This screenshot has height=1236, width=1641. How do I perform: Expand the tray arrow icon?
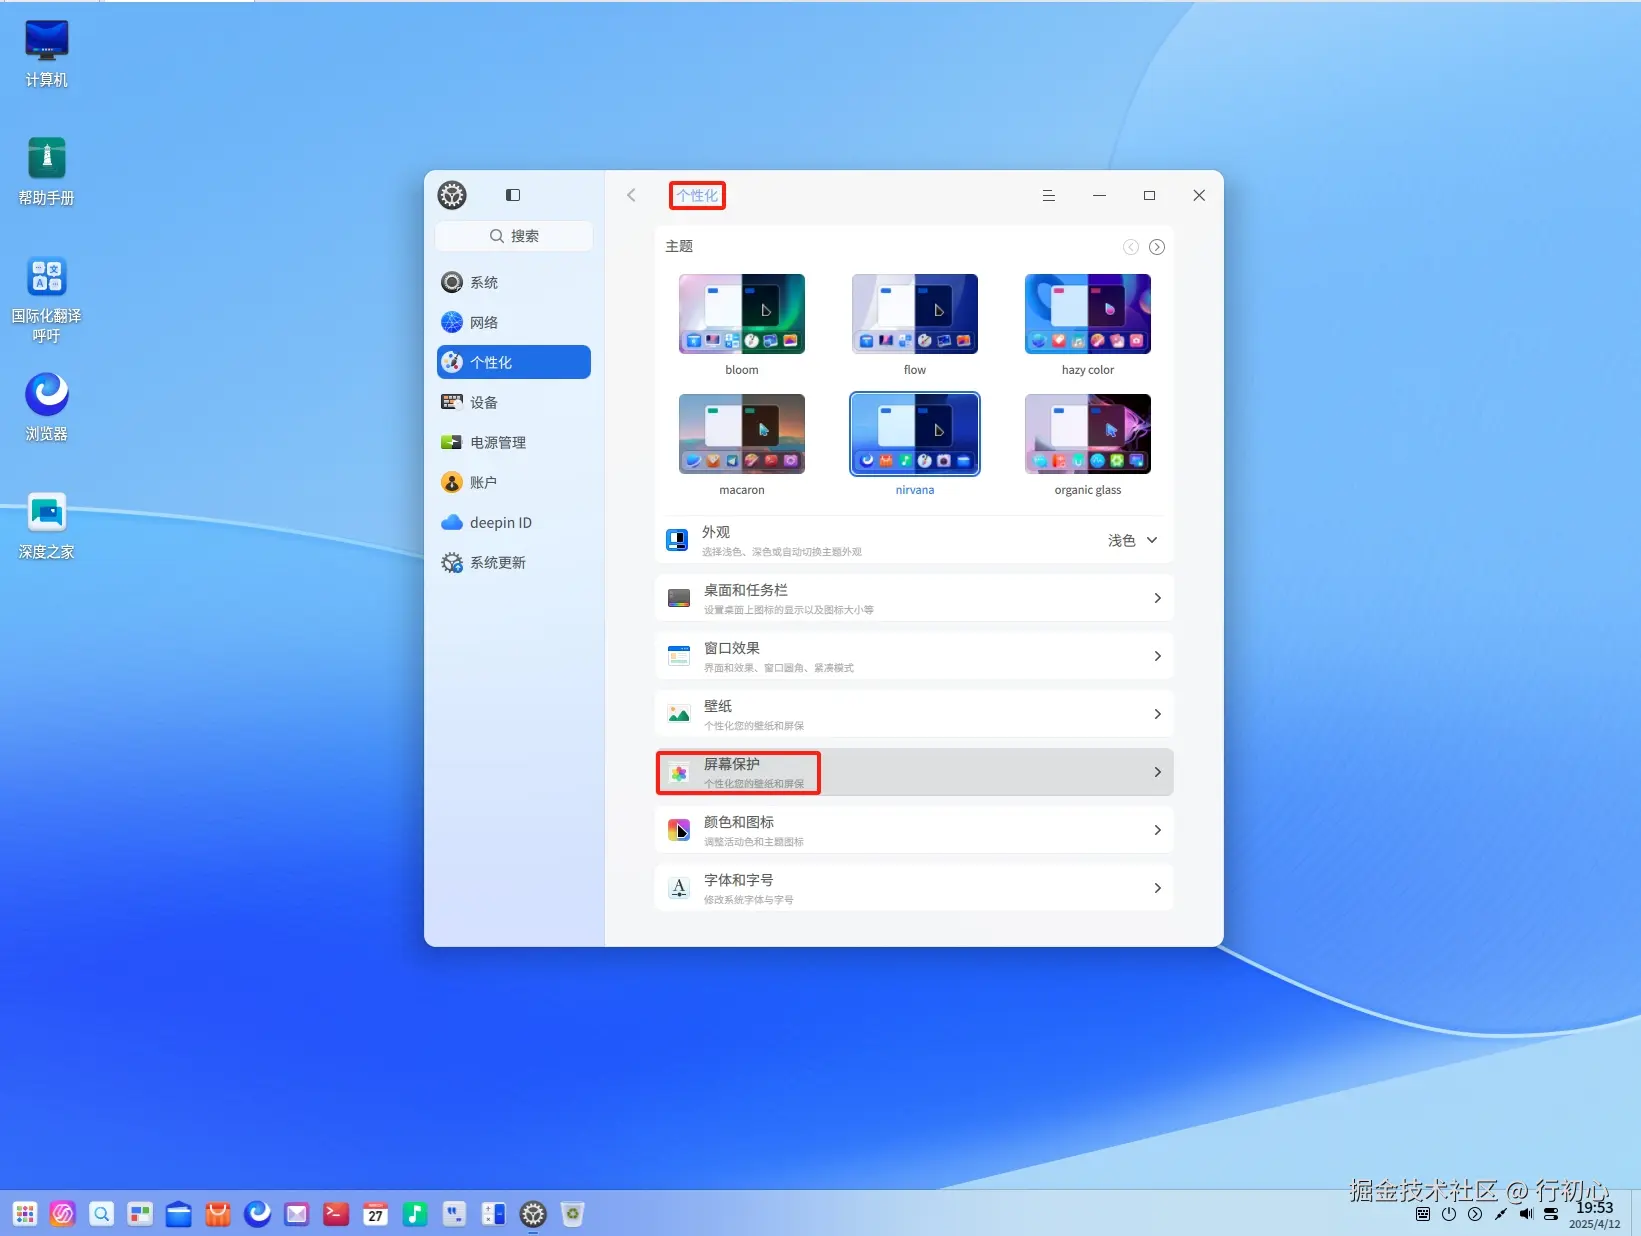pos(1475,1214)
